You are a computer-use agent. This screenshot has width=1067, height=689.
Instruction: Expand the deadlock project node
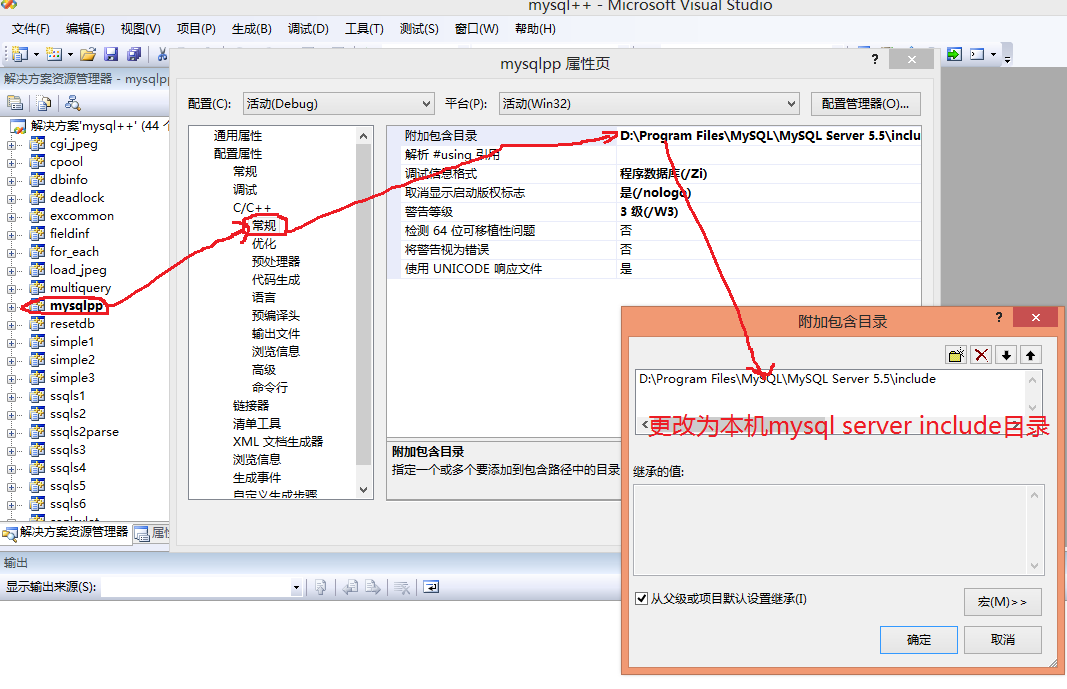tap(11, 199)
